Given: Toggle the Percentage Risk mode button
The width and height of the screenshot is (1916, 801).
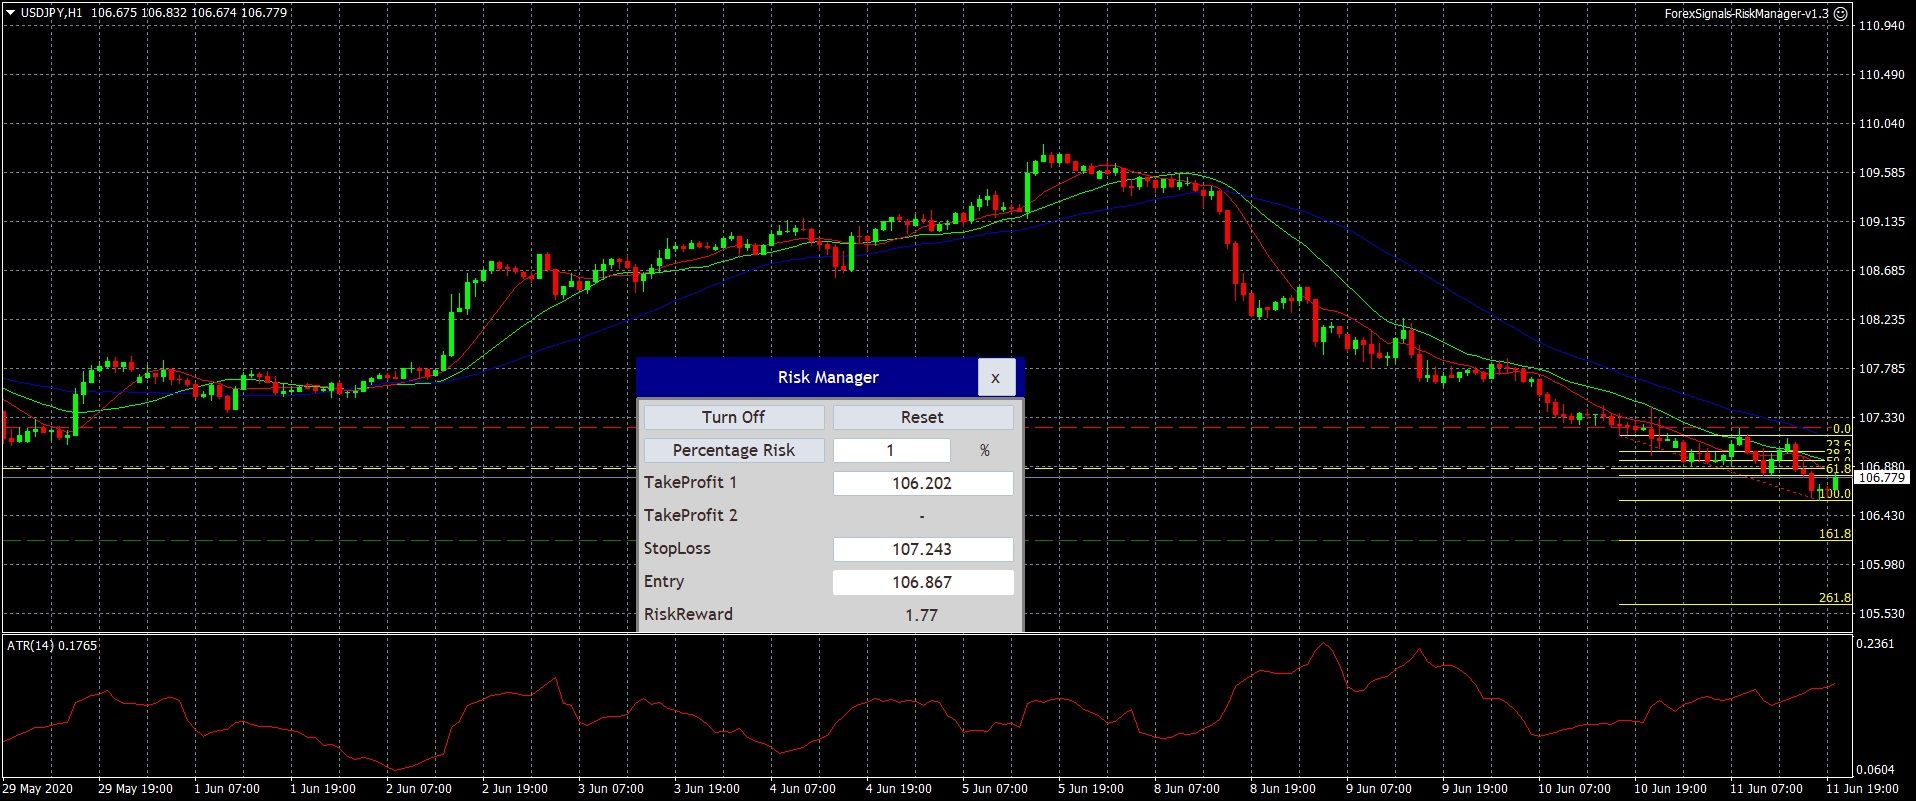Looking at the screenshot, I should click(x=734, y=450).
